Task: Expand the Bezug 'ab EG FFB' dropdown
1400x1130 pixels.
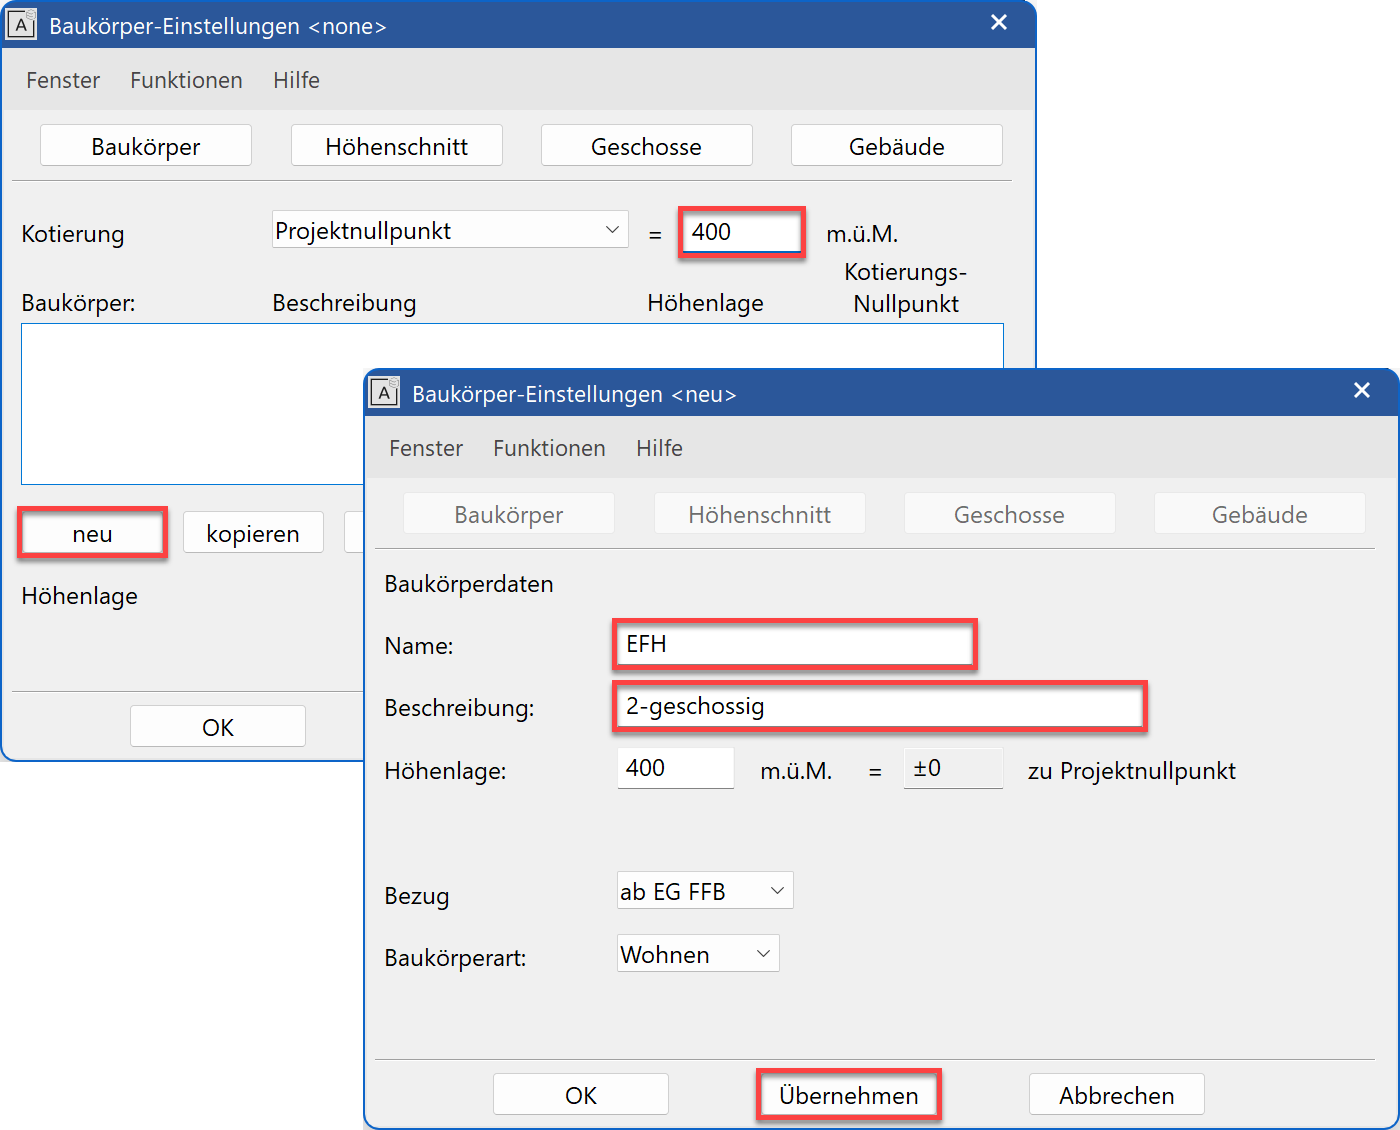Action: tap(705, 891)
